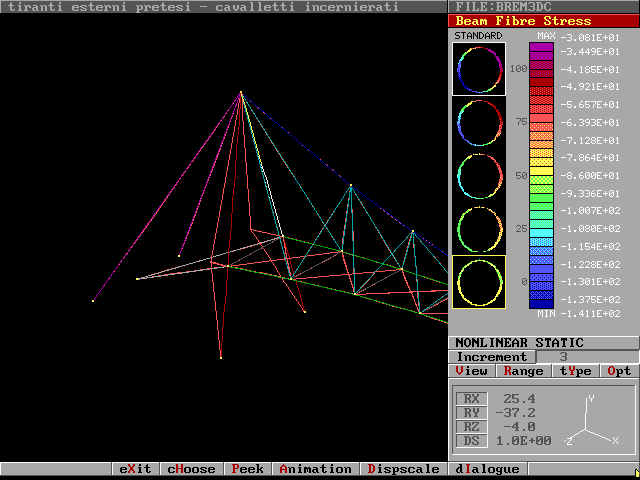The height and width of the screenshot is (480, 640).
Task: Click the solid green legend swatch
Action: [x=541, y=198]
